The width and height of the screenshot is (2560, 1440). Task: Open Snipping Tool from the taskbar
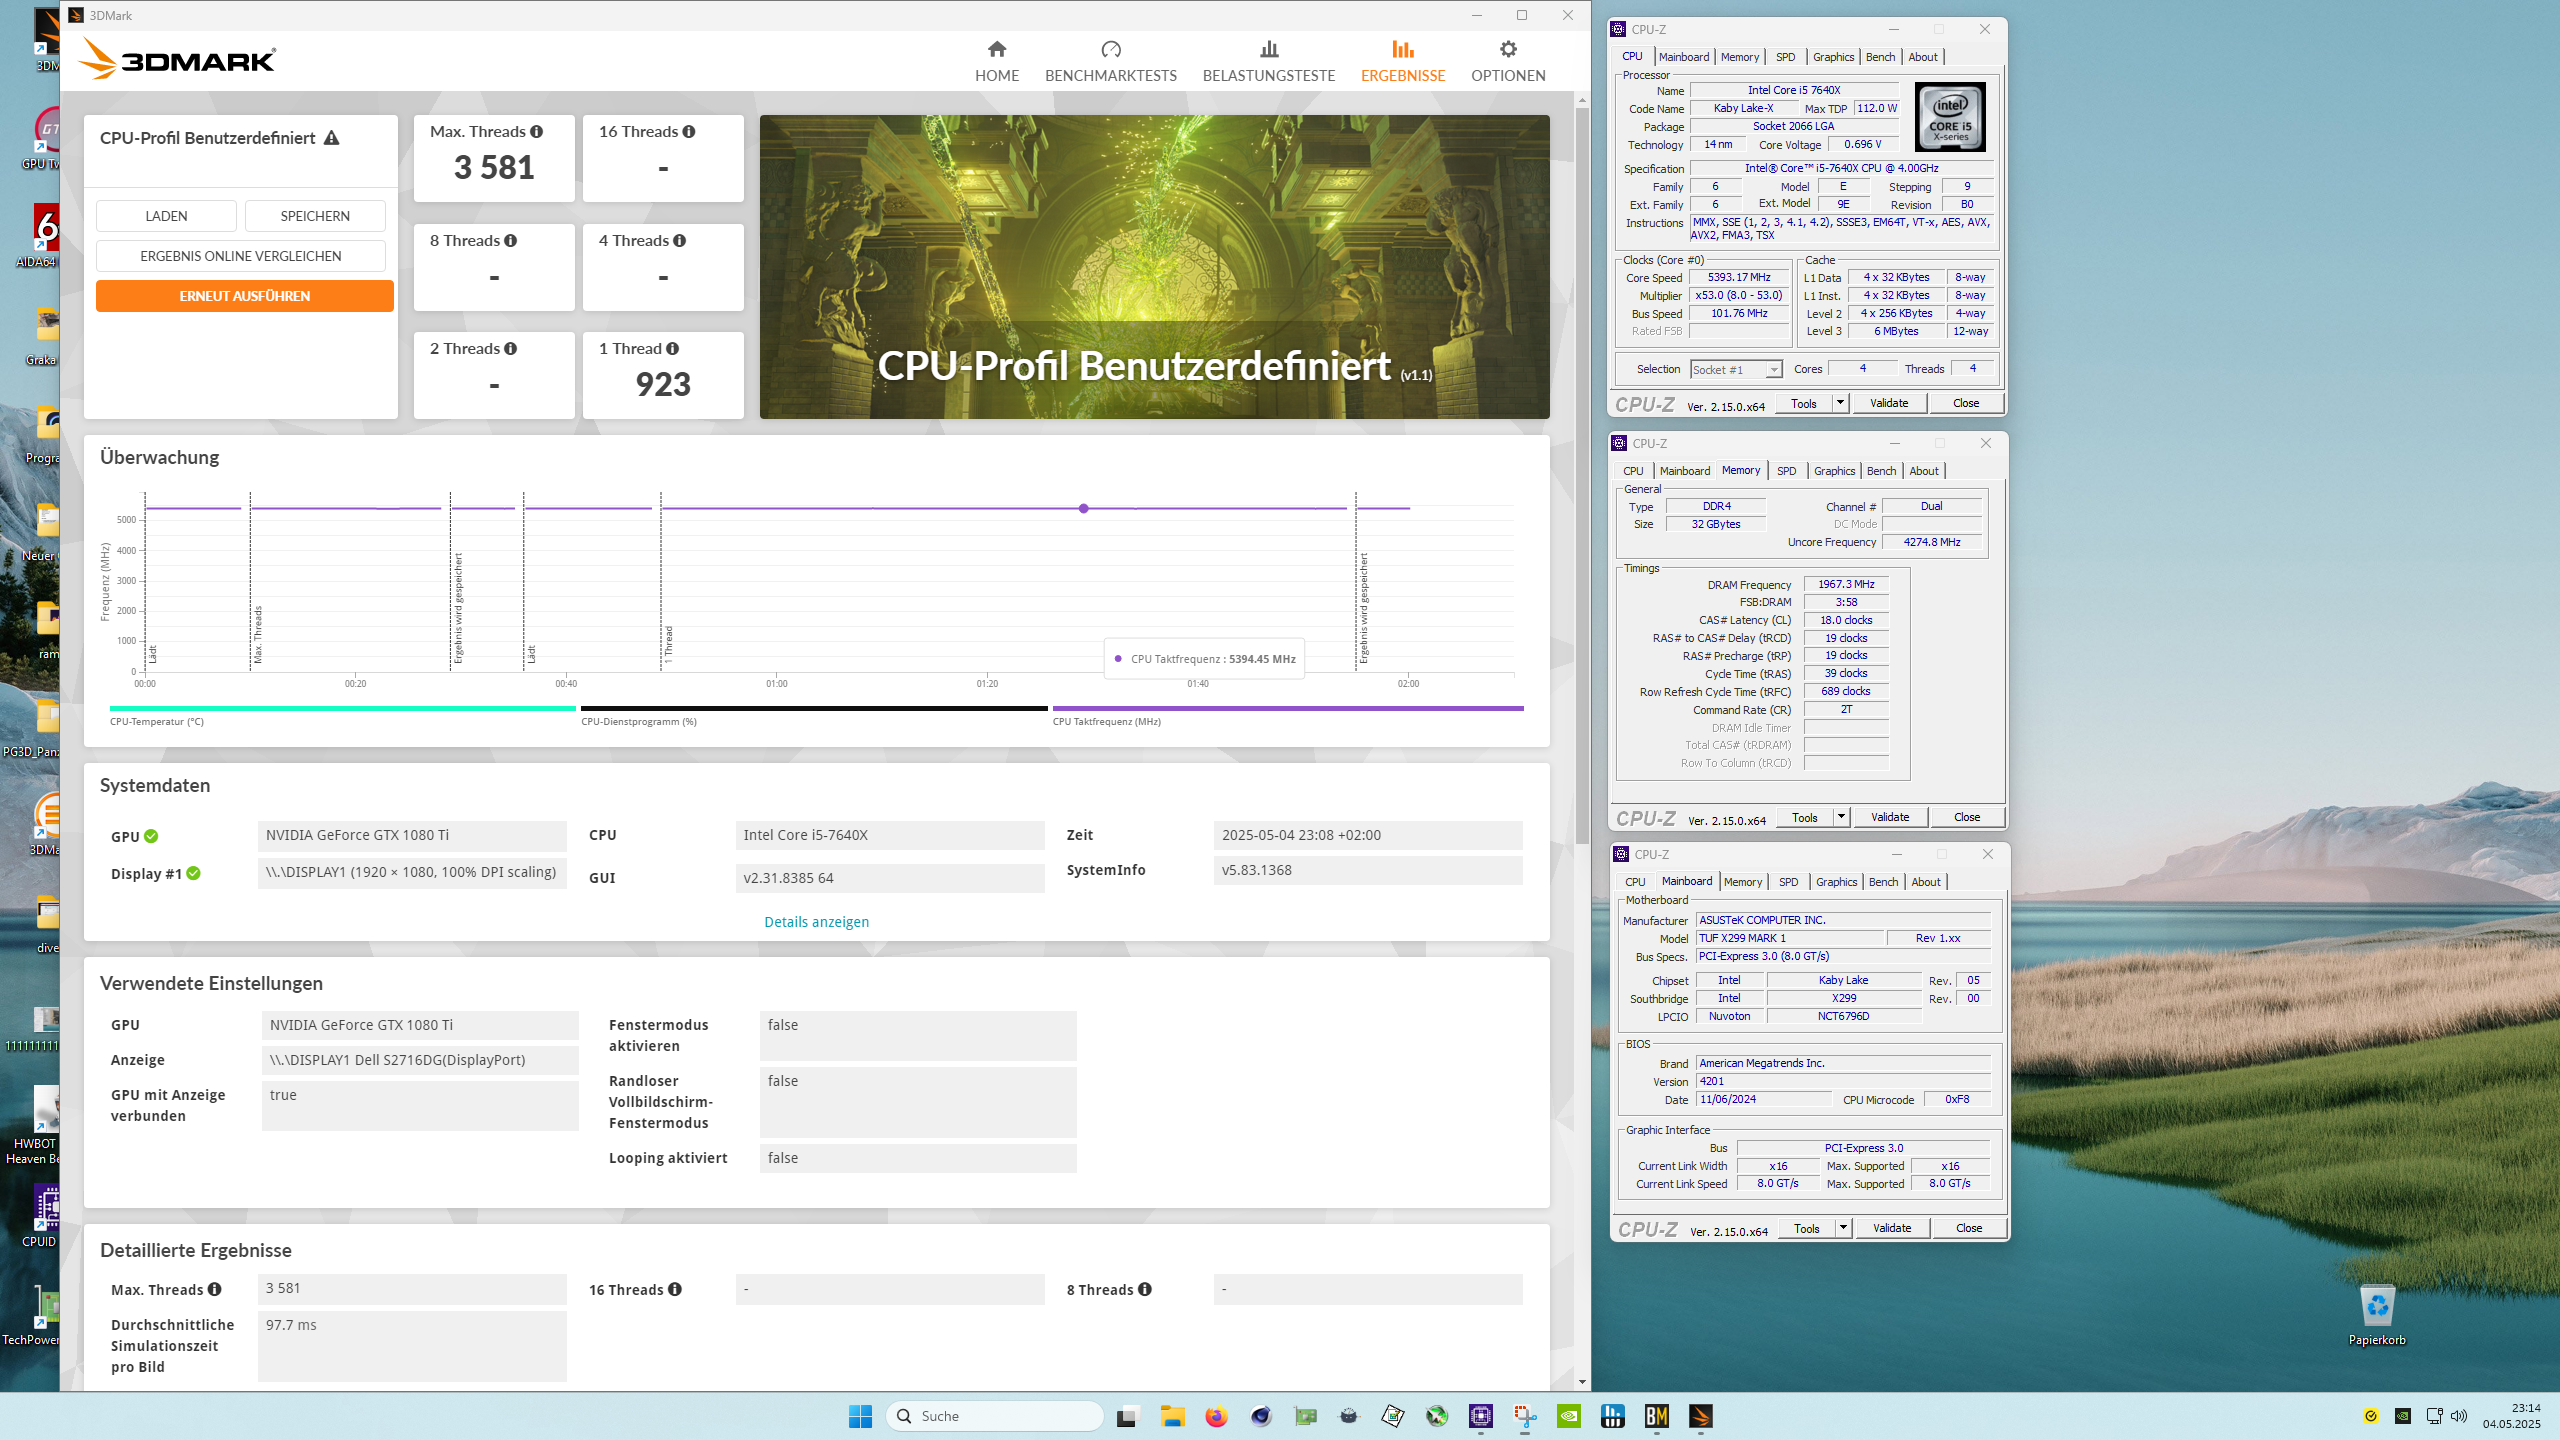(x=1525, y=1416)
